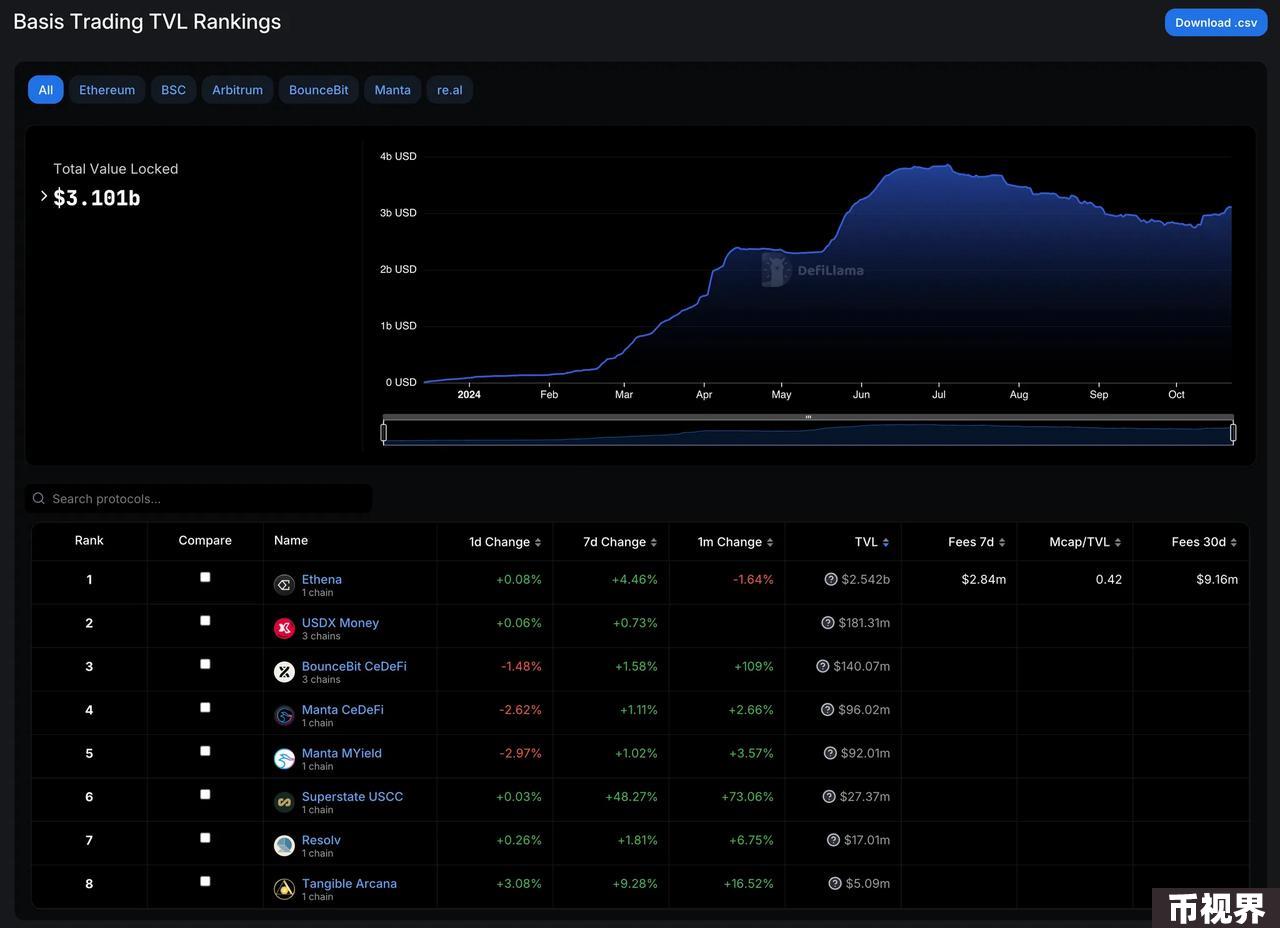The image size is (1280, 928).
Task: Tick the compare checkbox for BounceBit CeDeFi
Action: (x=205, y=664)
